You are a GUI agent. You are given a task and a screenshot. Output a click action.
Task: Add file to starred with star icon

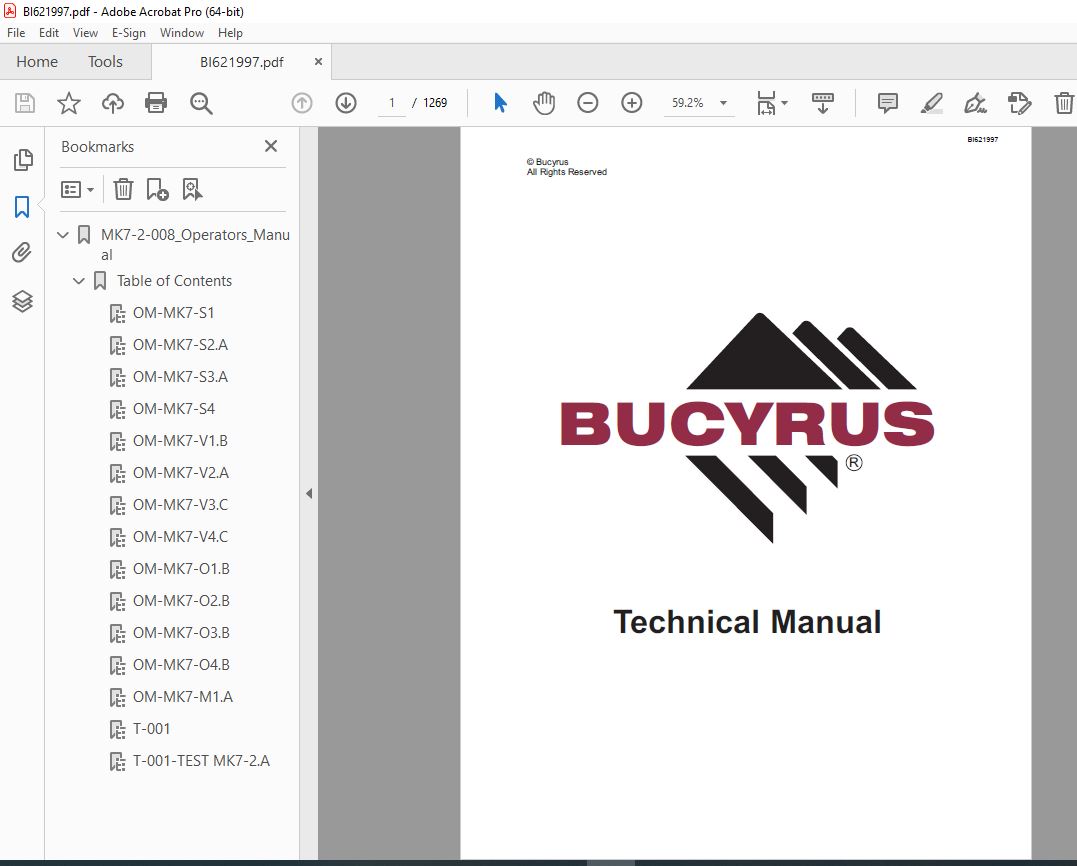click(x=68, y=103)
